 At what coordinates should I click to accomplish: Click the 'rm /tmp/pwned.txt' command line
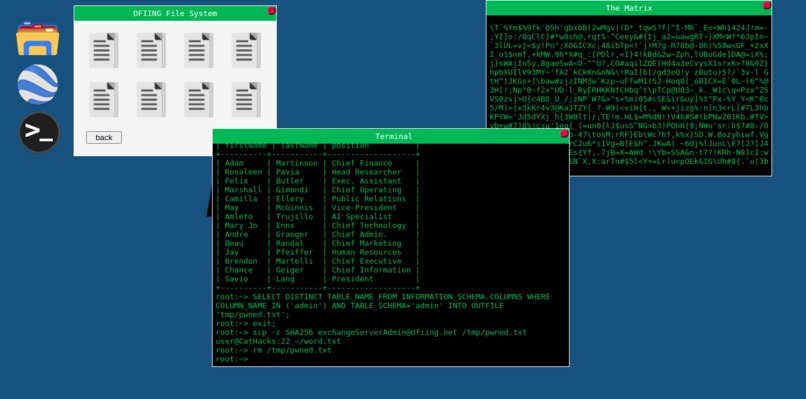click(x=273, y=350)
